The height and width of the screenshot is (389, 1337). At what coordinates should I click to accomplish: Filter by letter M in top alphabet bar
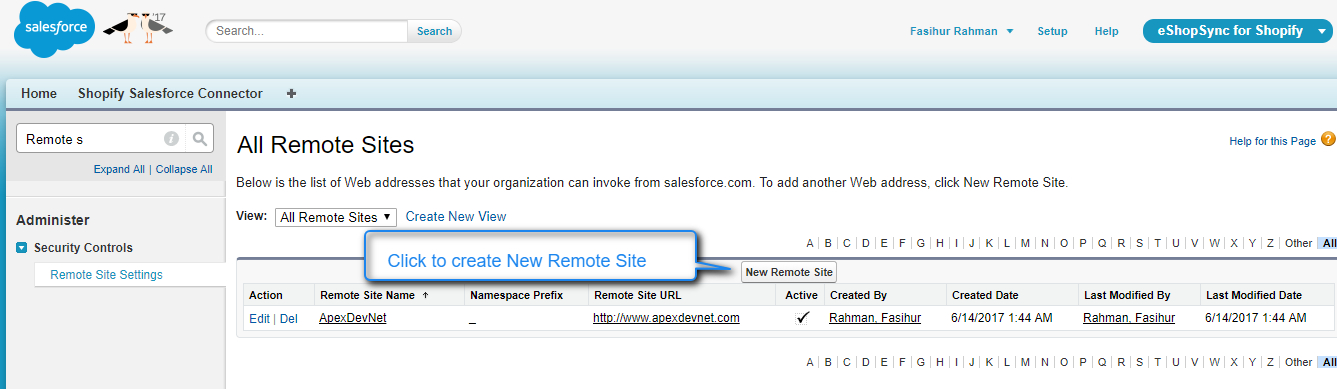click(1025, 243)
